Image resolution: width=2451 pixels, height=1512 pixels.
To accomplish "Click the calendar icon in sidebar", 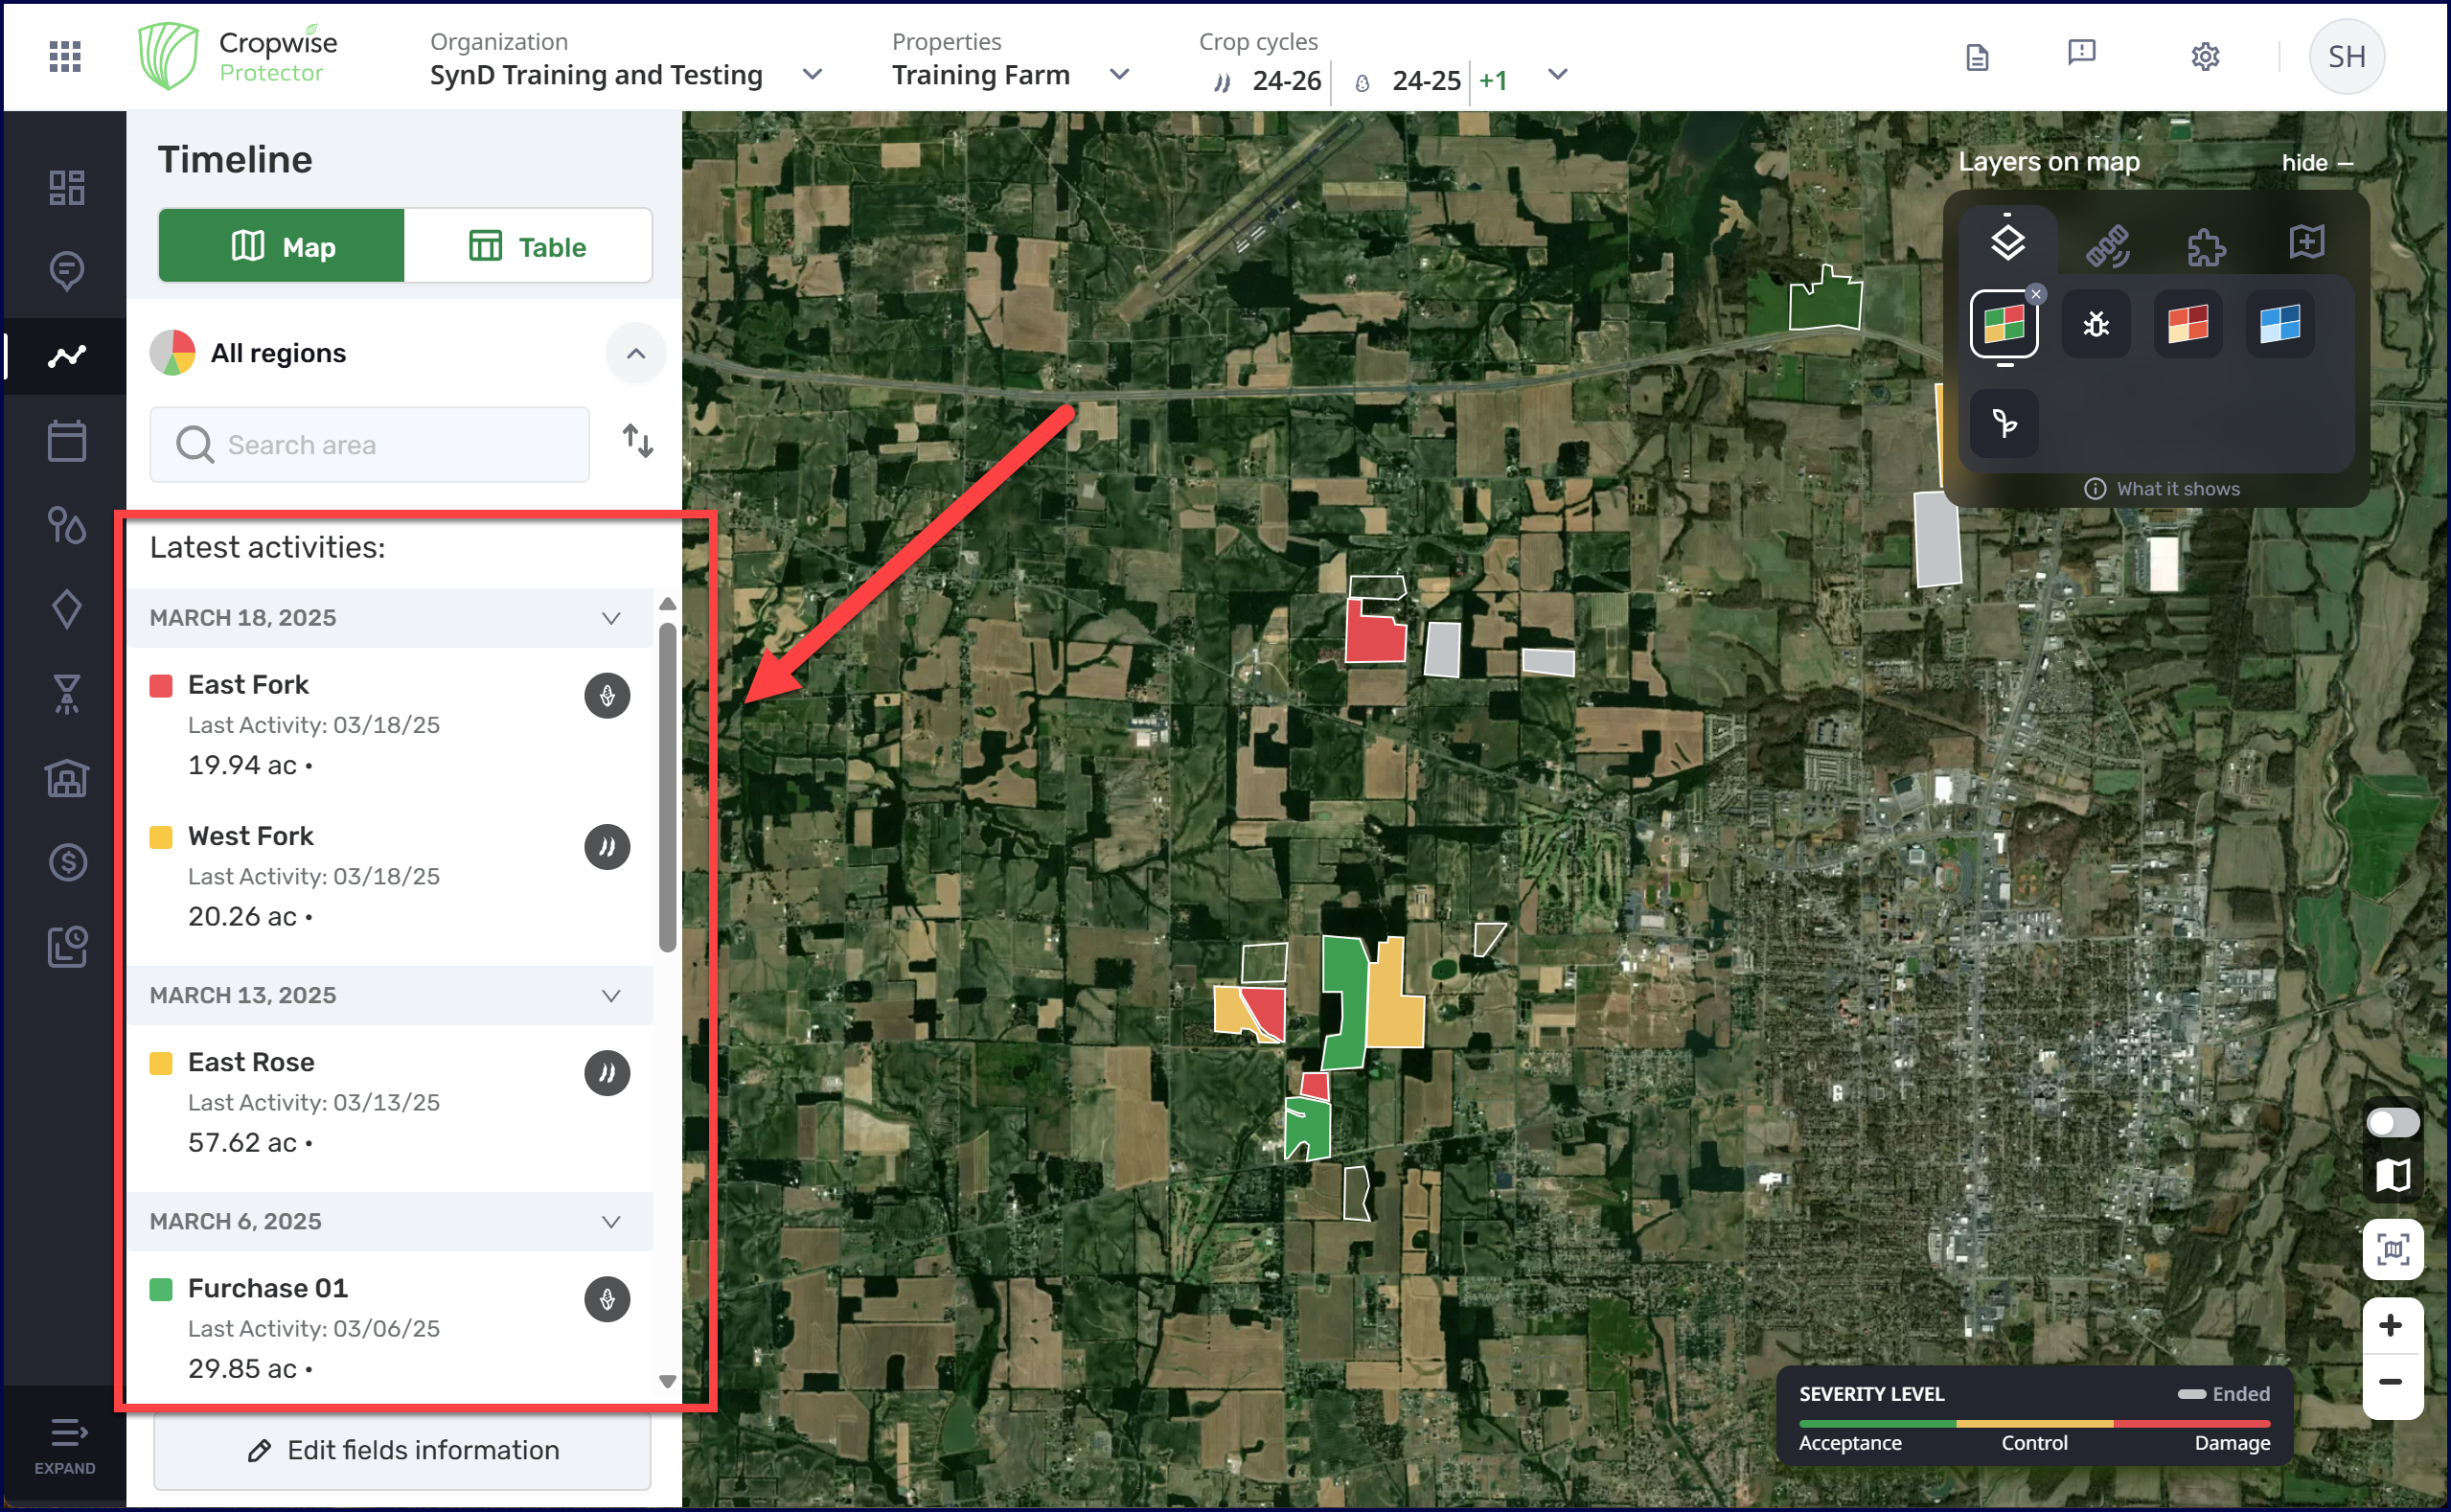I will (66, 441).
